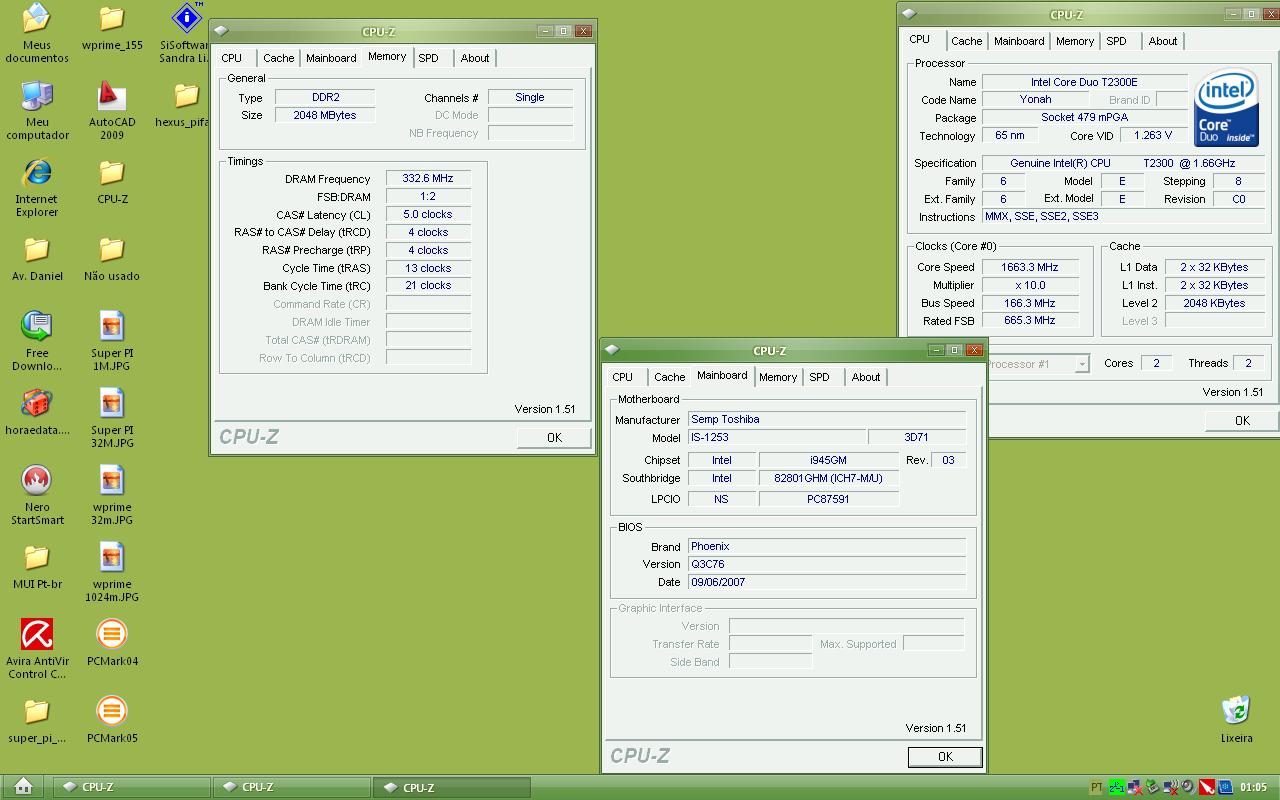Click the home start button on the taskbar
The height and width of the screenshot is (800, 1280).
click(x=24, y=786)
